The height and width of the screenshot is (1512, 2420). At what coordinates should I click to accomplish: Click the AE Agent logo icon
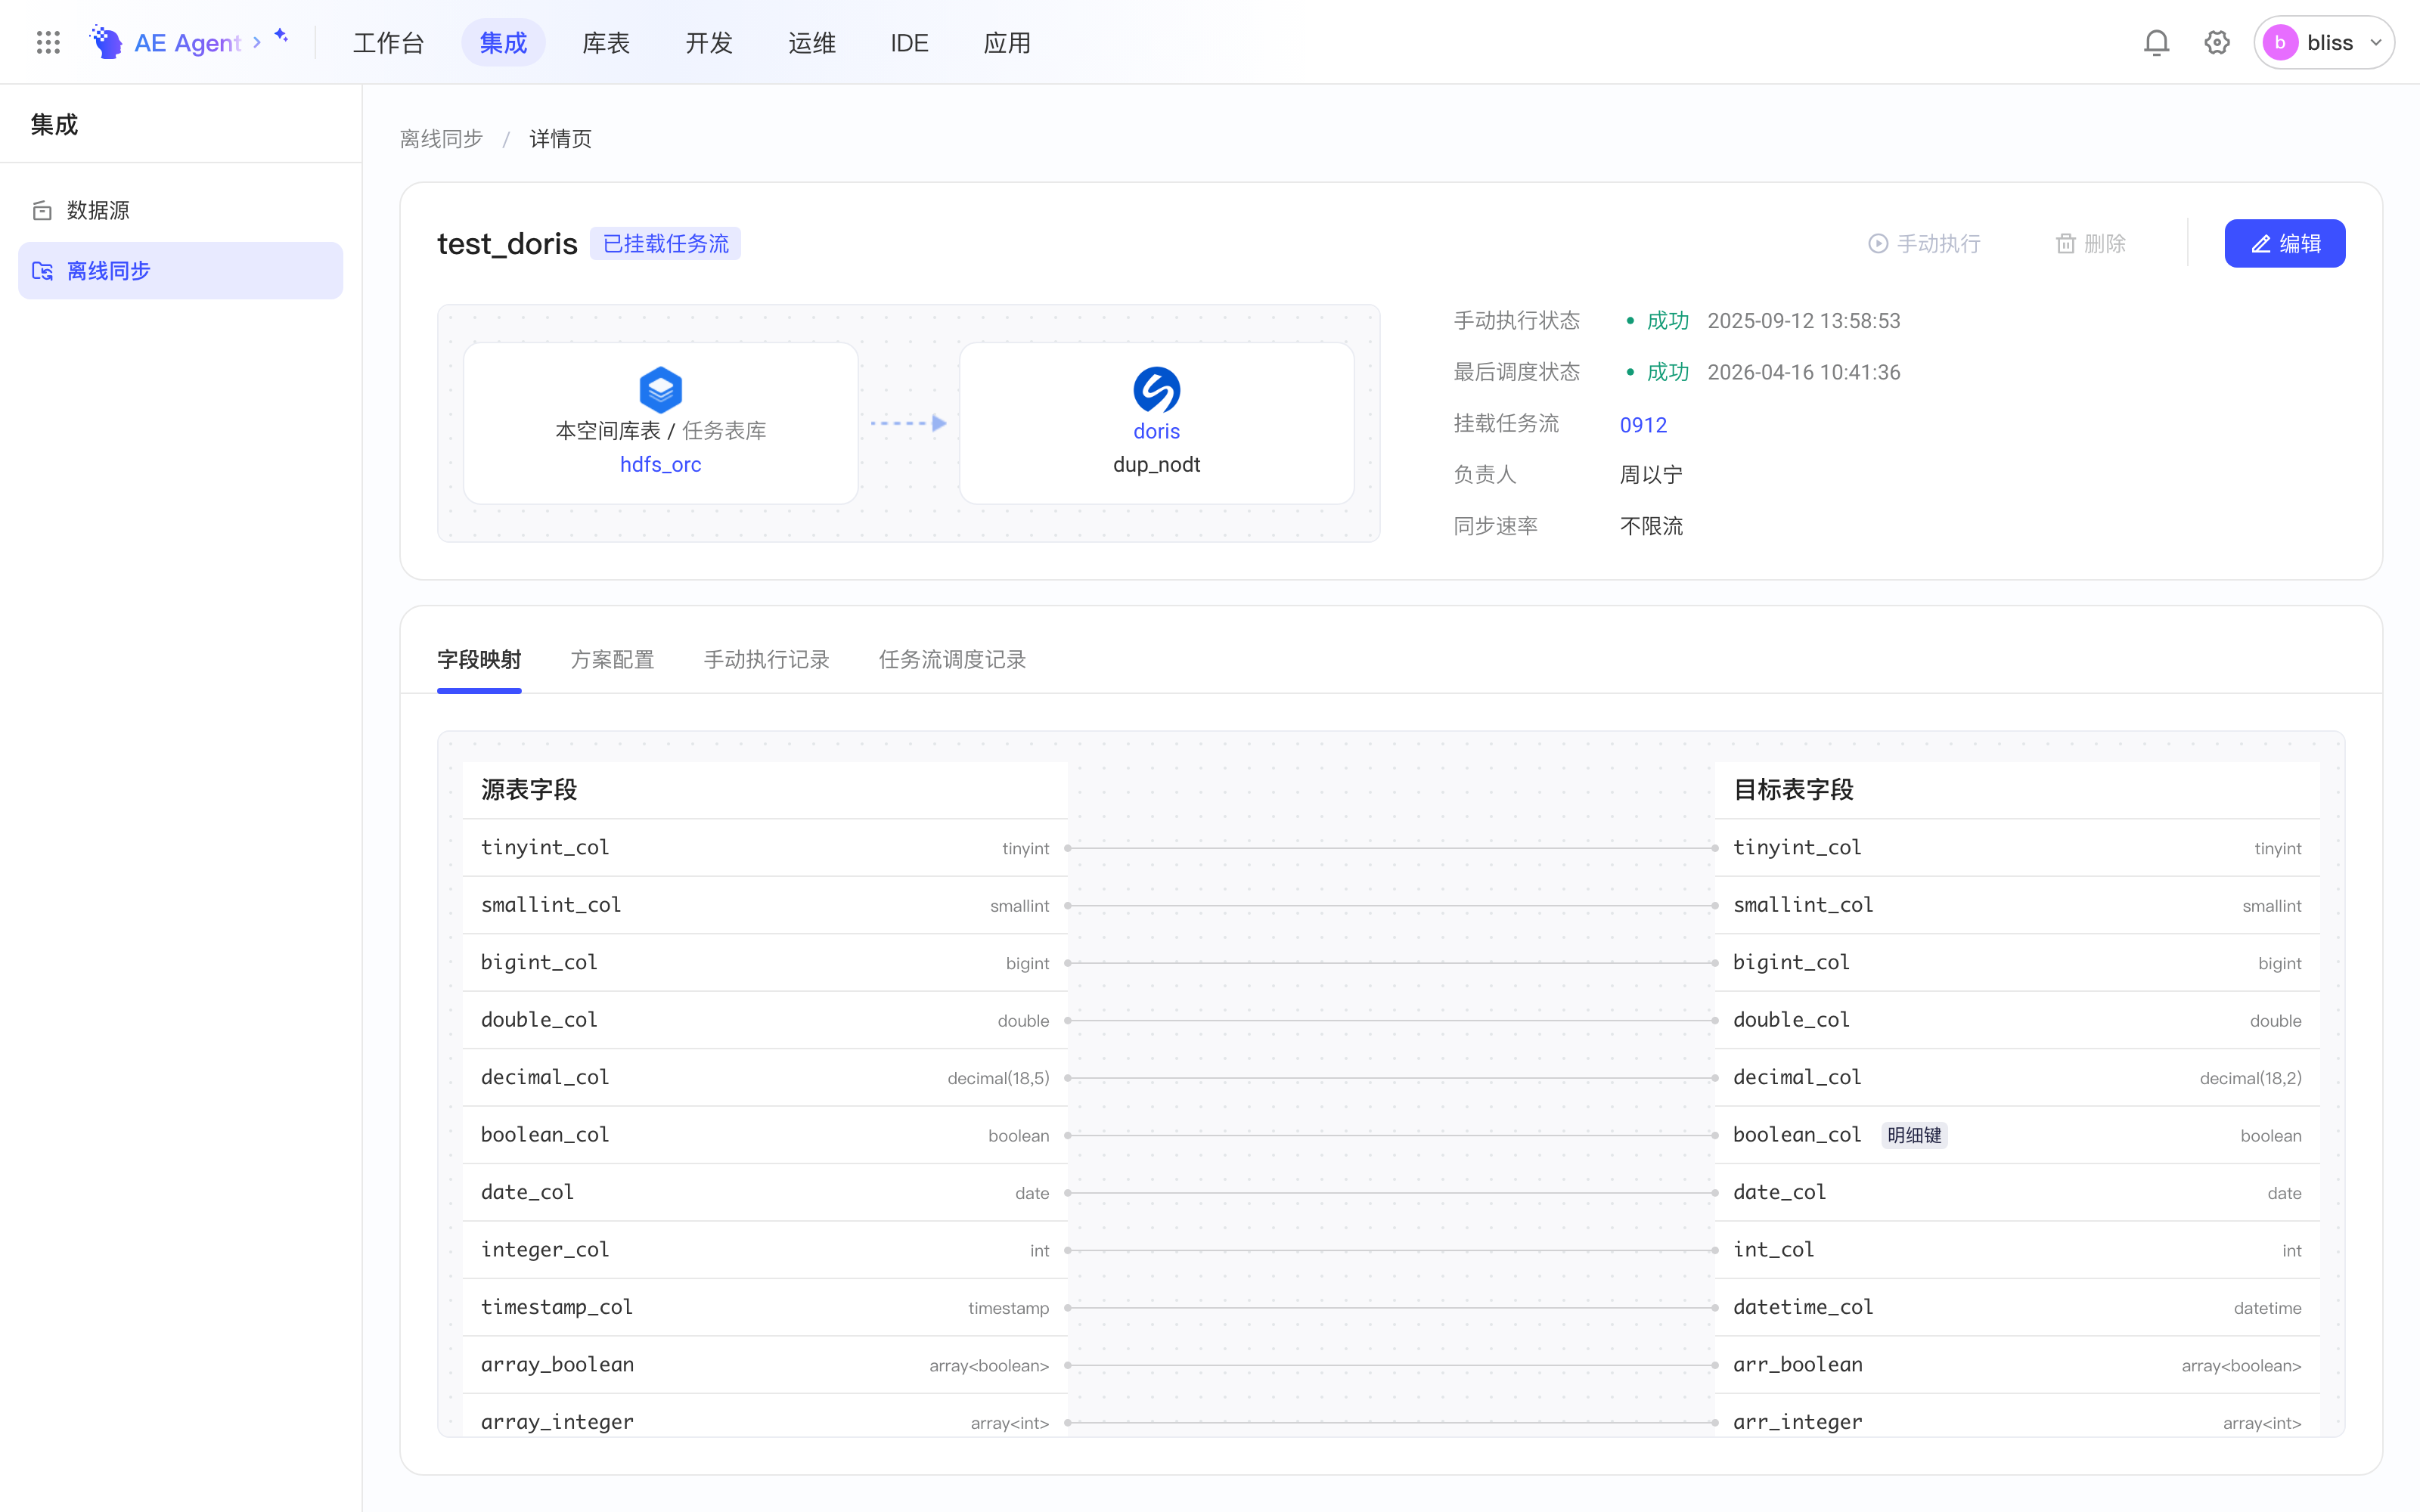tap(106, 42)
